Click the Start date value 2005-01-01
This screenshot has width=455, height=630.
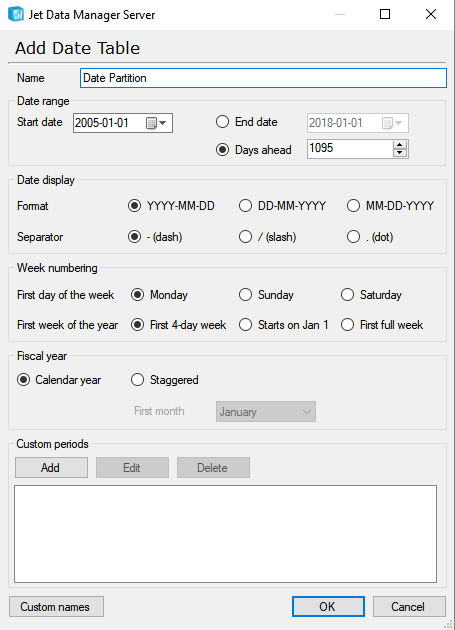click(102, 123)
